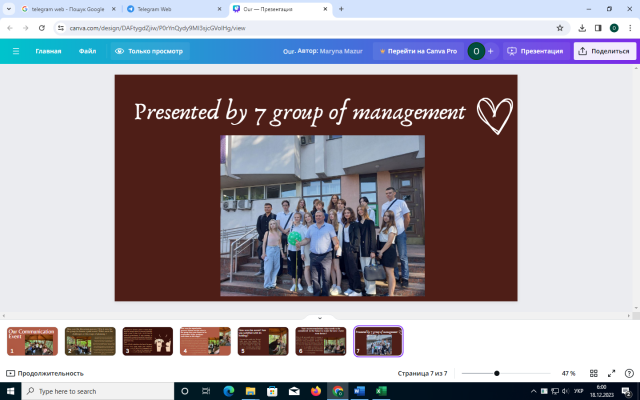Open Microsoft Store from taskbar
Screen dimensions: 640x400
(272, 391)
